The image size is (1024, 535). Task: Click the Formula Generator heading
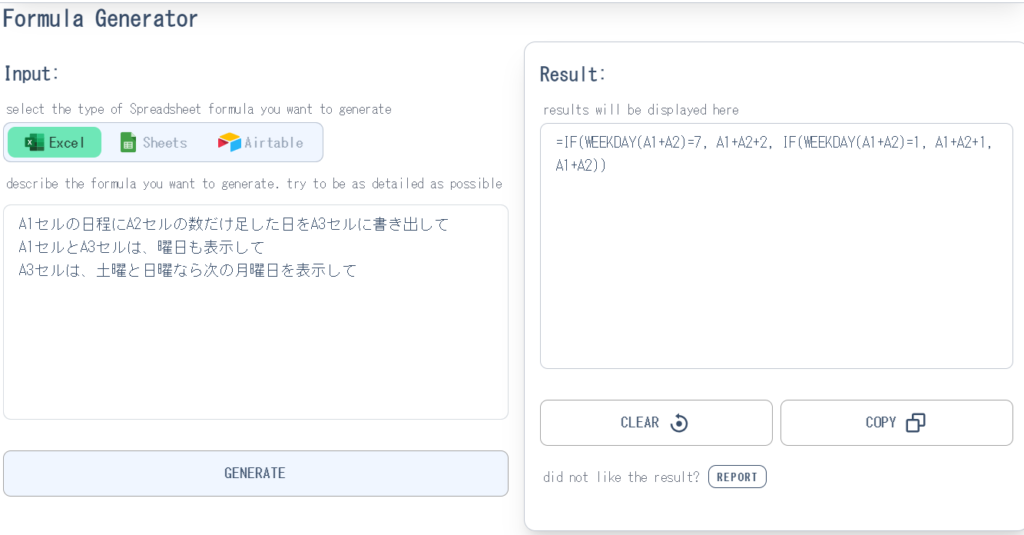click(100, 18)
